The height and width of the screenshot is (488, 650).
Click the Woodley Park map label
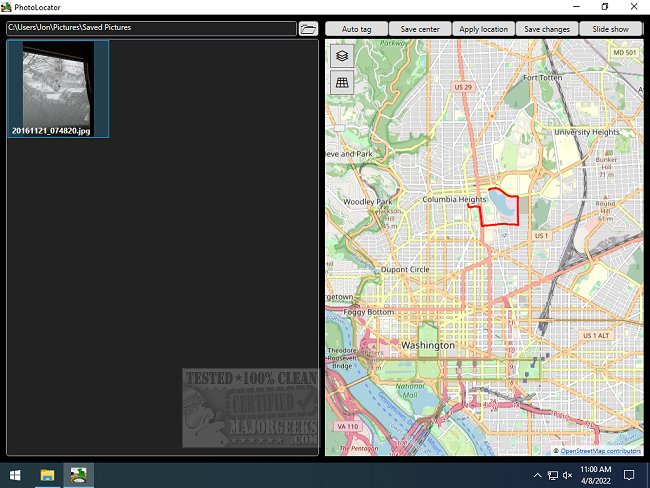click(x=368, y=202)
